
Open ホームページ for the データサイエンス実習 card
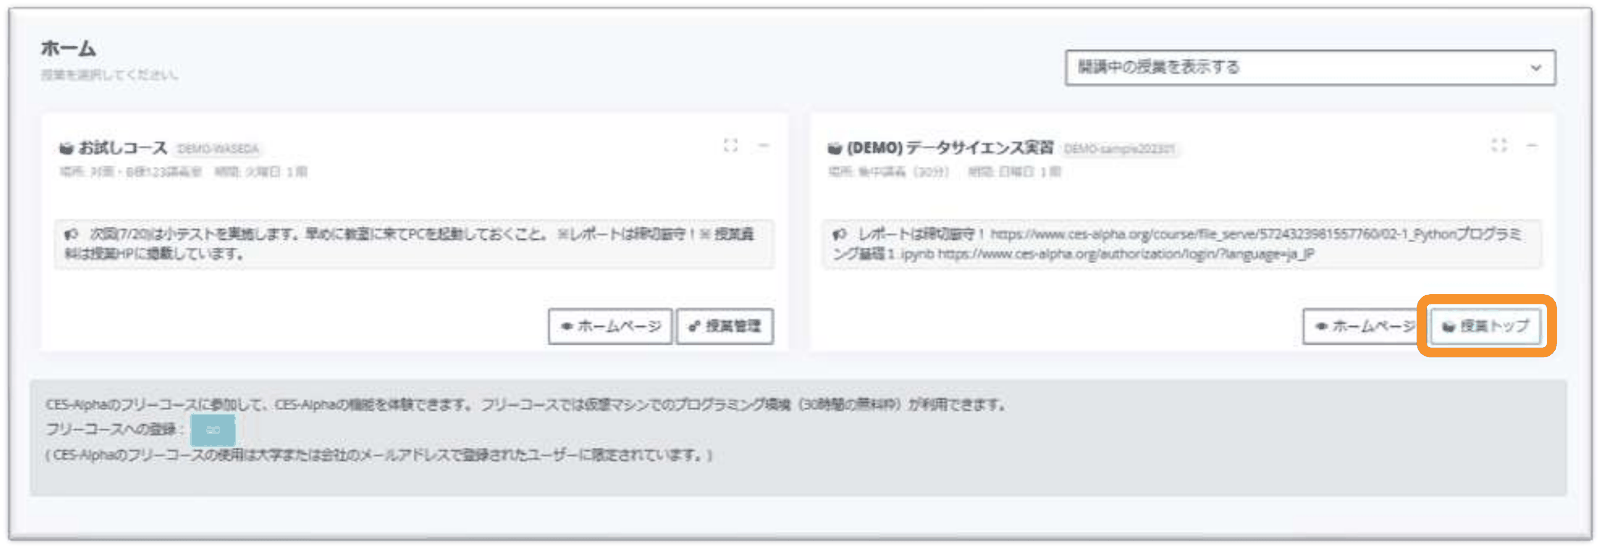1365,326
